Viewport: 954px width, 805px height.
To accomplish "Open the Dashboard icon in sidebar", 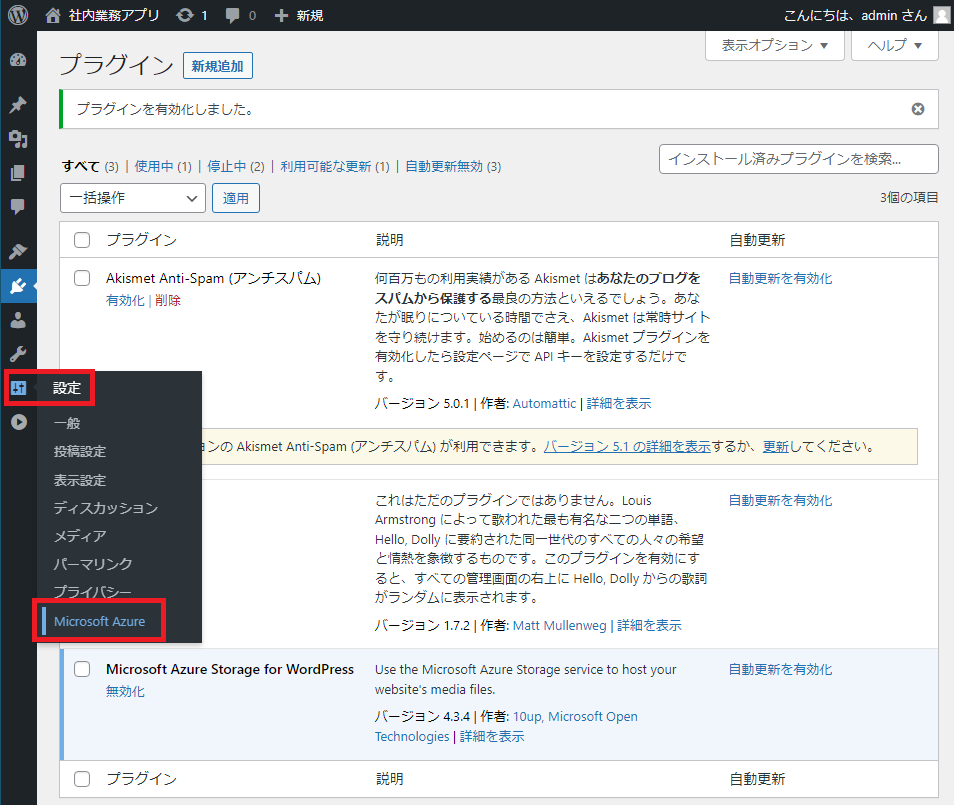I will coord(18,60).
